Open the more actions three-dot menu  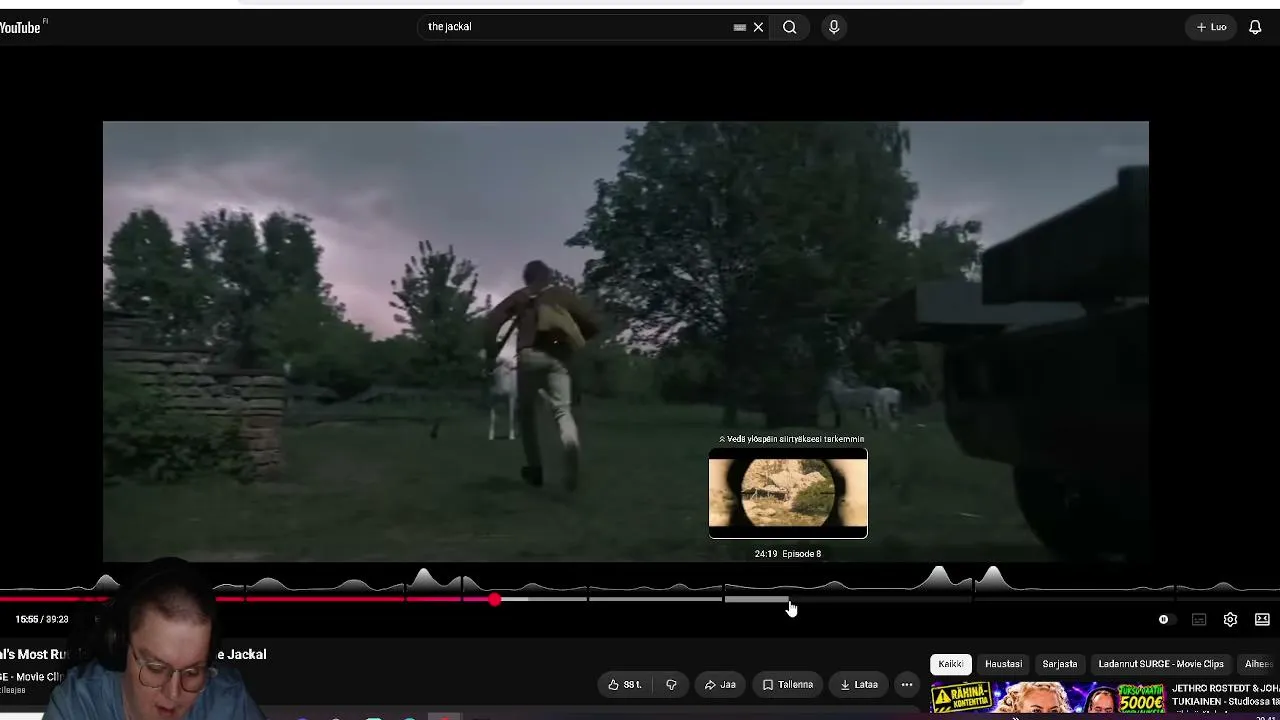coord(907,685)
